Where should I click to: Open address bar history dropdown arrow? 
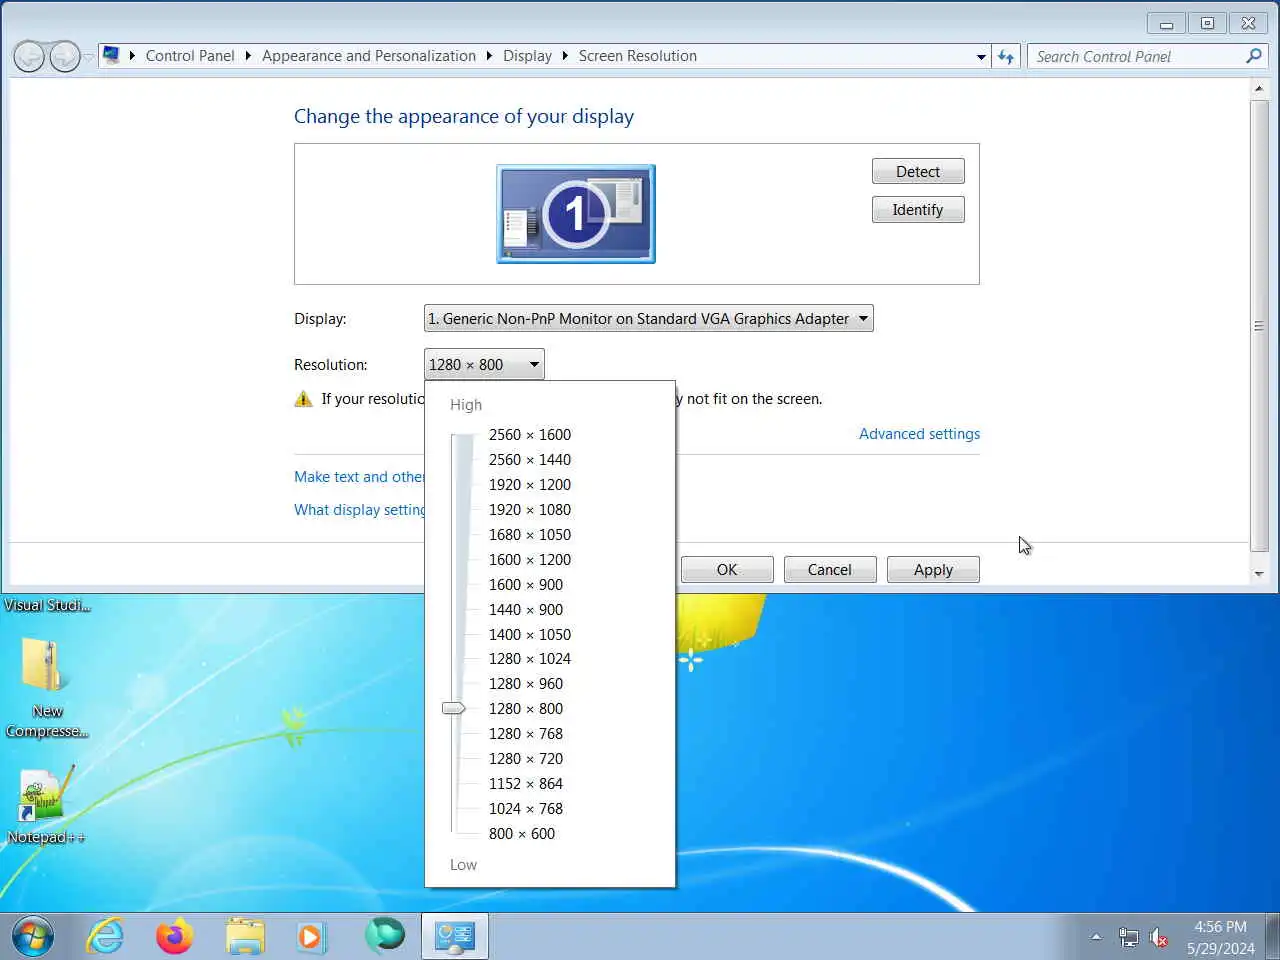click(981, 57)
